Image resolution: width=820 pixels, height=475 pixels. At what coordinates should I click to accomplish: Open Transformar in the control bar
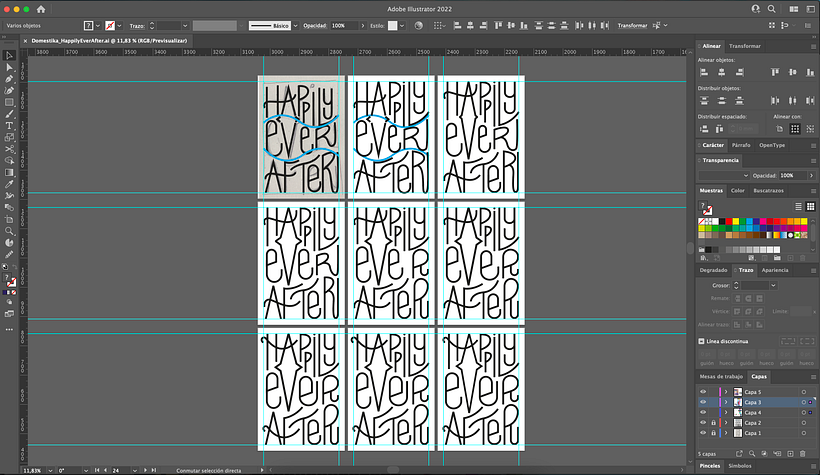(632, 26)
